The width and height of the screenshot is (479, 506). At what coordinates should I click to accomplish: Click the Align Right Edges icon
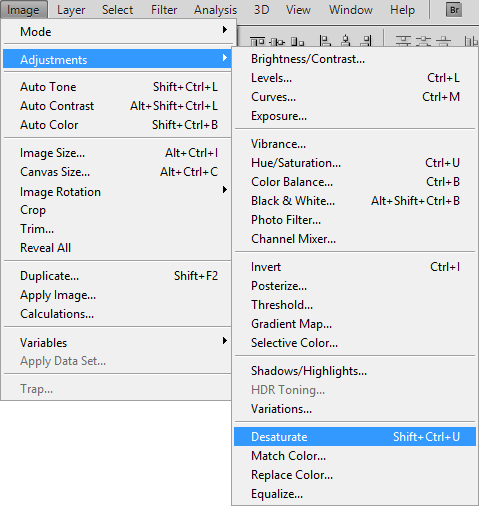click(x=366, y=41)
